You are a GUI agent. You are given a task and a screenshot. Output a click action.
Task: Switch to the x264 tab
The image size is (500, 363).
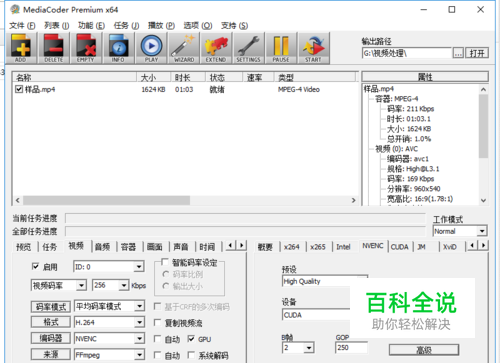click(292, 247)
